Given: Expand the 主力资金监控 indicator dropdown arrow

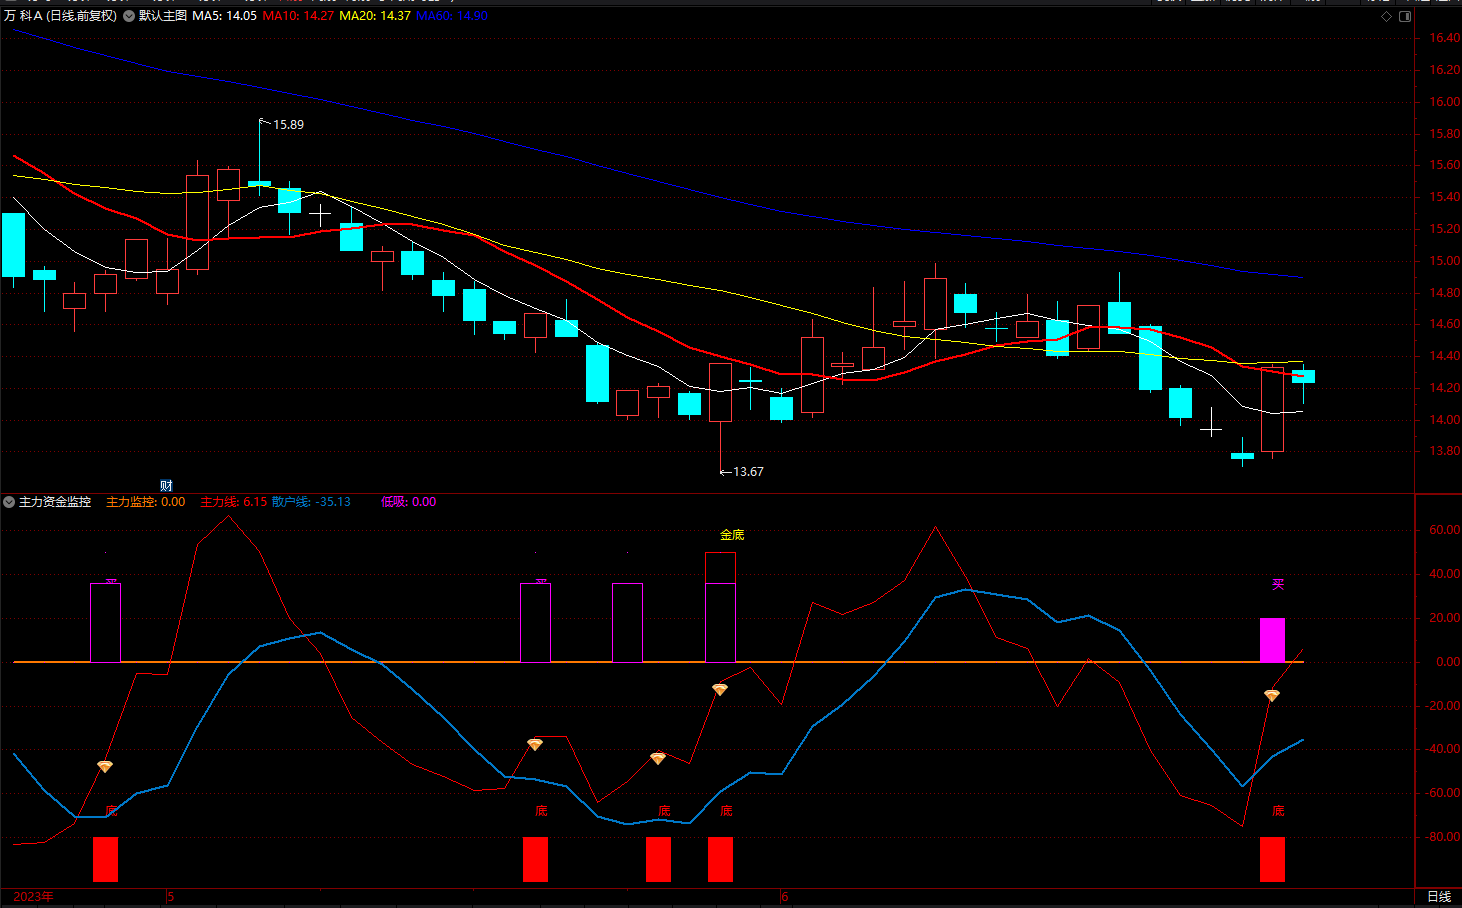Looking at the screenshot, I should [9, 502].
